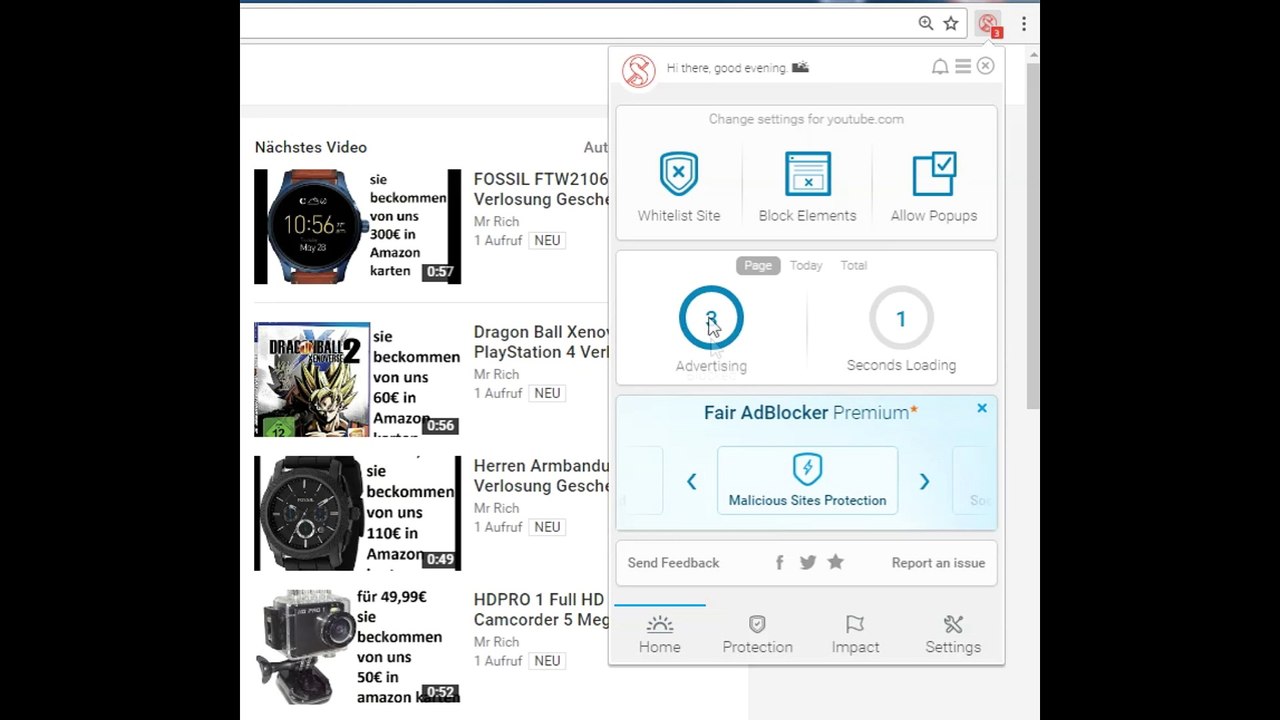
Task: Whitelist Site for youtube.com
Action: click(679, 187)
